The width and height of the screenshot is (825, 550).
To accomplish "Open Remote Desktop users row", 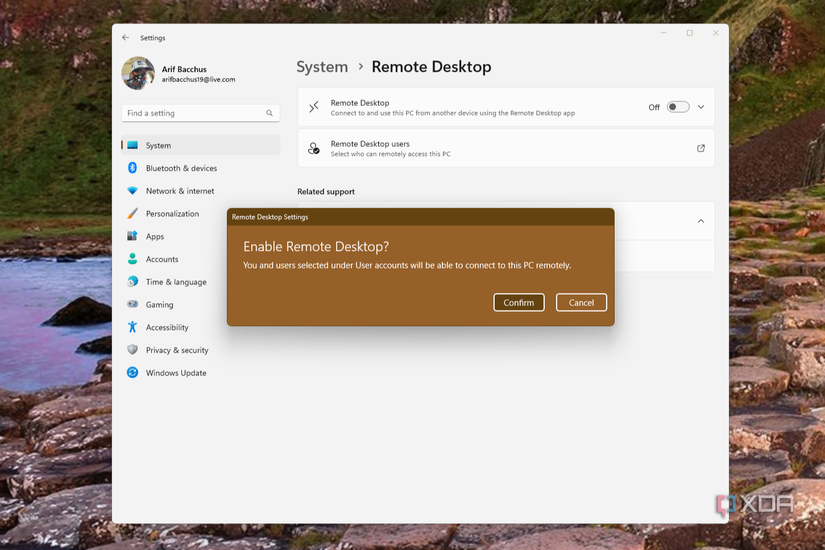I will pos(506,148).
